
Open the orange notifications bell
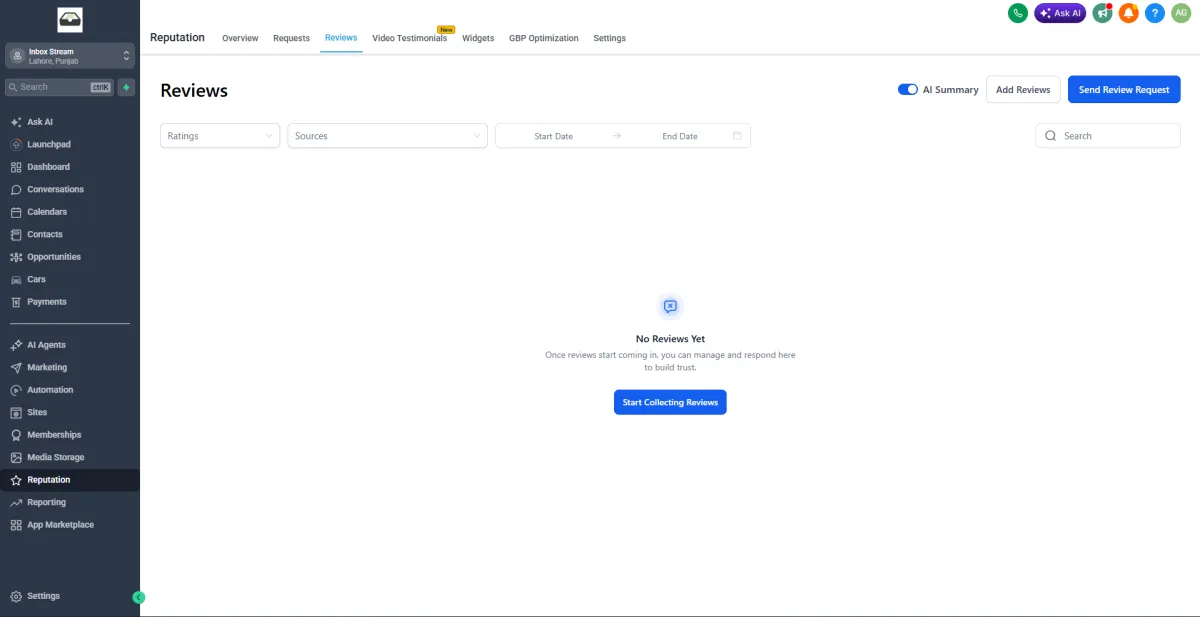[x=1129, y=13]
